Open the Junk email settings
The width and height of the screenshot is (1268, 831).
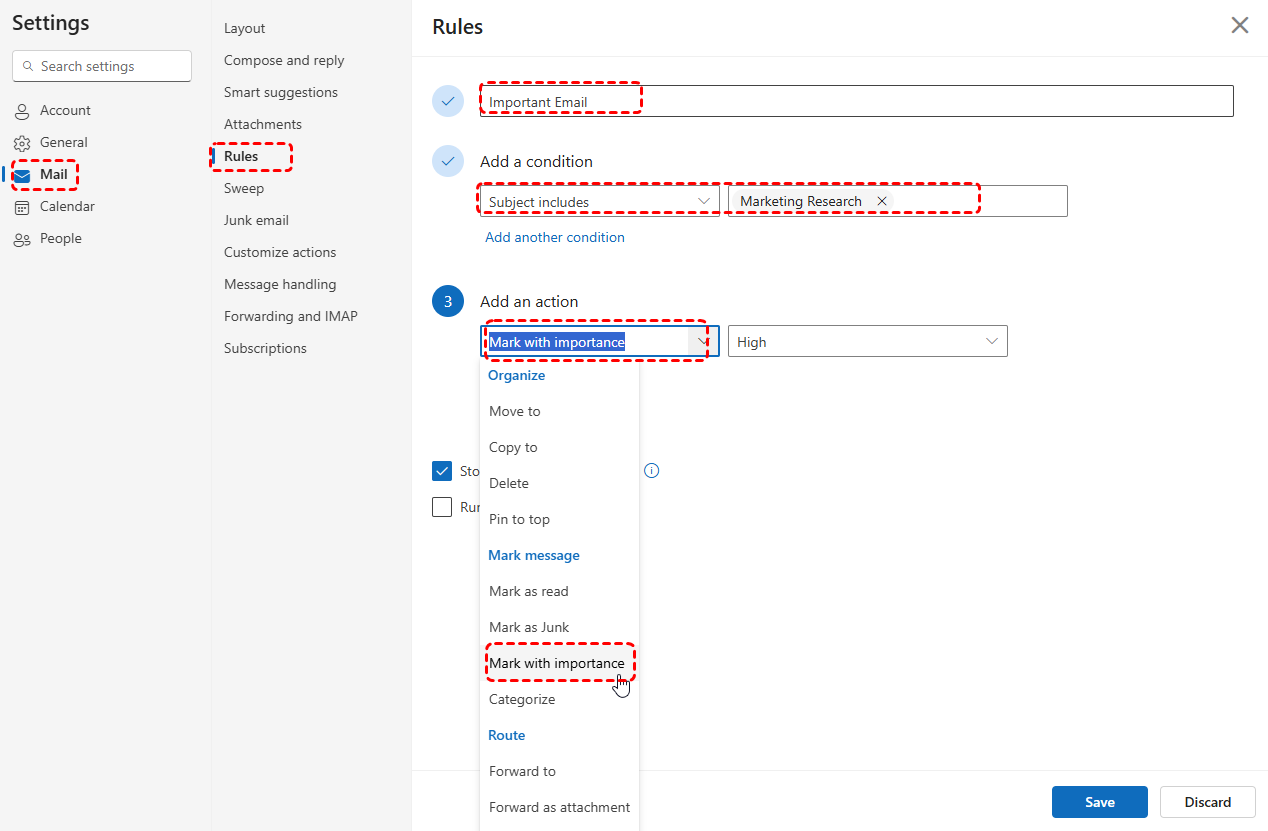256,220
